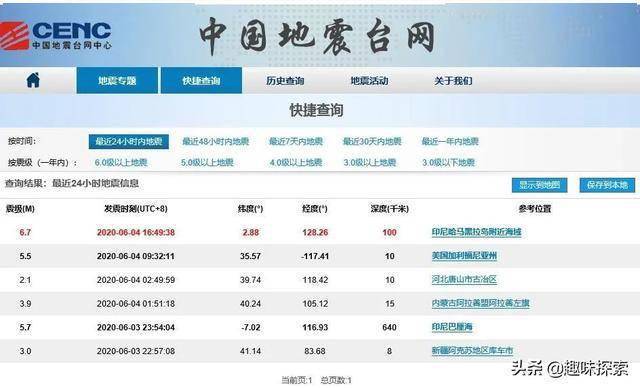Select time 2020-06-03 22:57:08
640x388 pixels.
pos(136,350)
